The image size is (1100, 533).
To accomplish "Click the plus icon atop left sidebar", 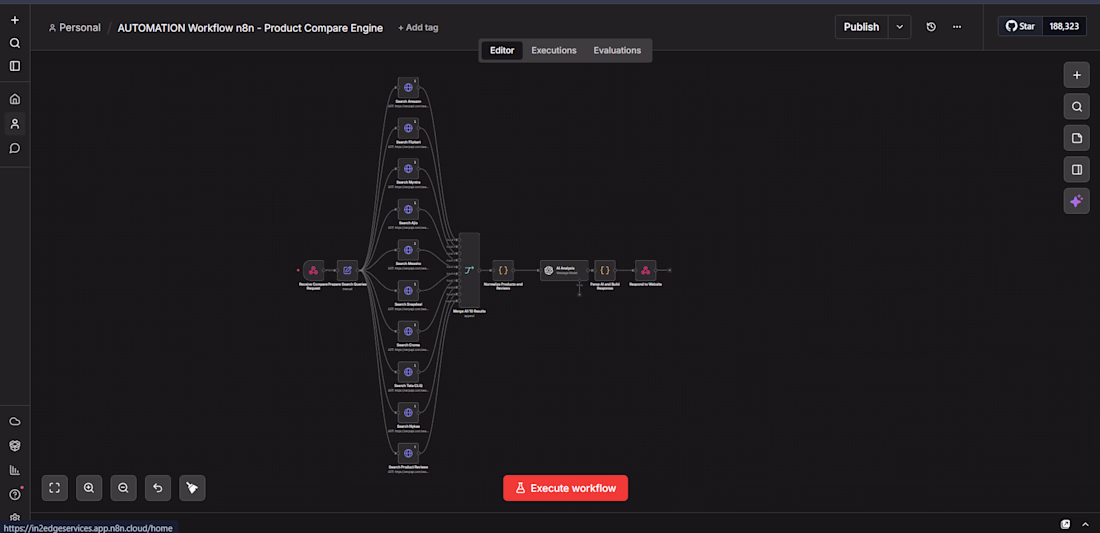I will tap(15, 20).
